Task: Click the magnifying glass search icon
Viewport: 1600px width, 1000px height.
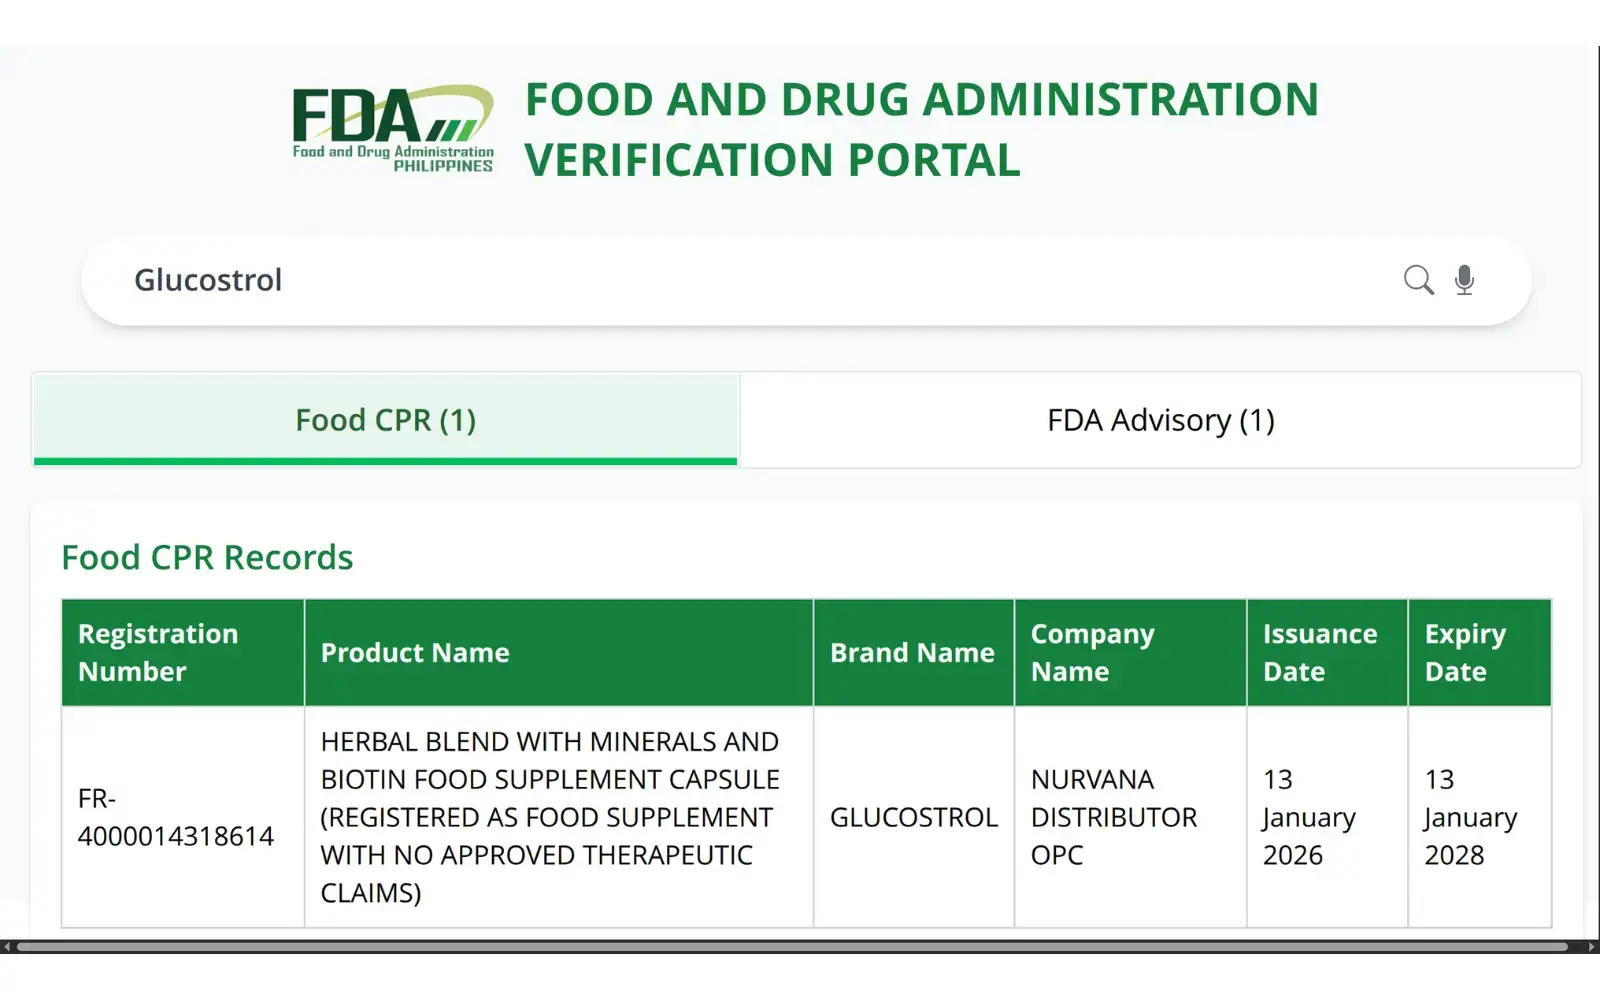Action: click(x=1418, y=280)
